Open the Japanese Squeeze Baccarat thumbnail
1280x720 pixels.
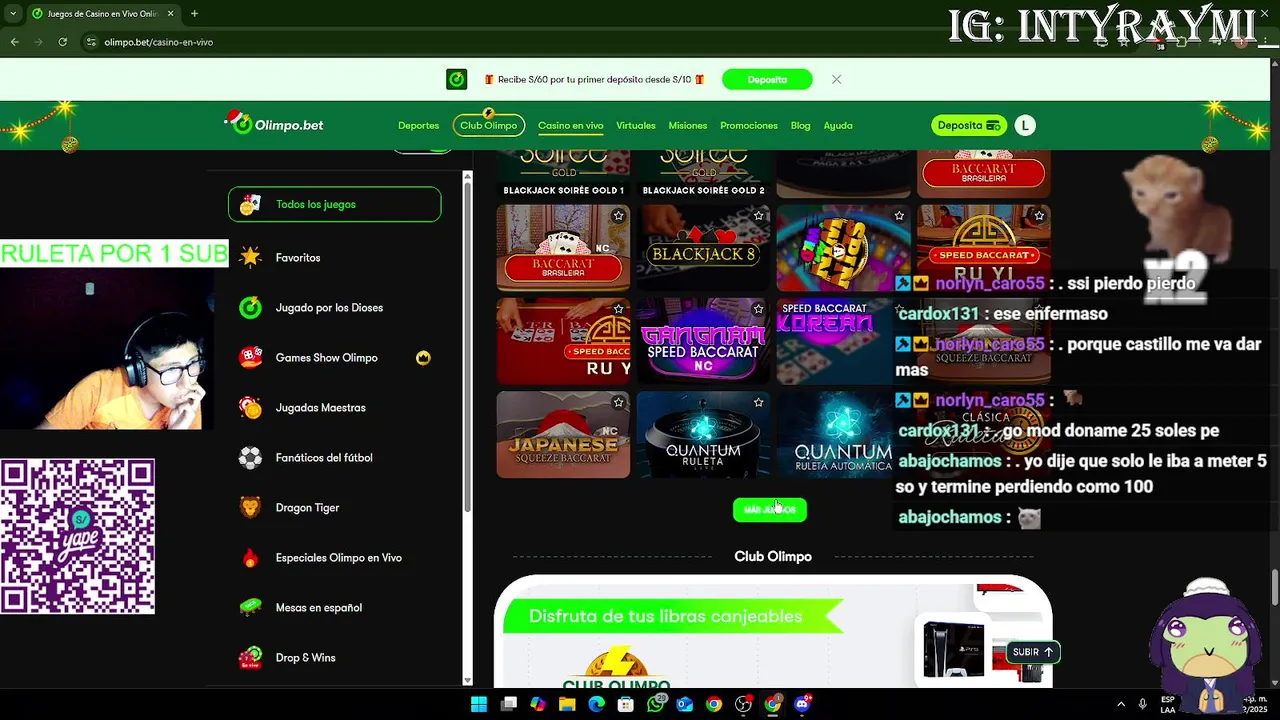pyautogui.click(x=563, y=434)
